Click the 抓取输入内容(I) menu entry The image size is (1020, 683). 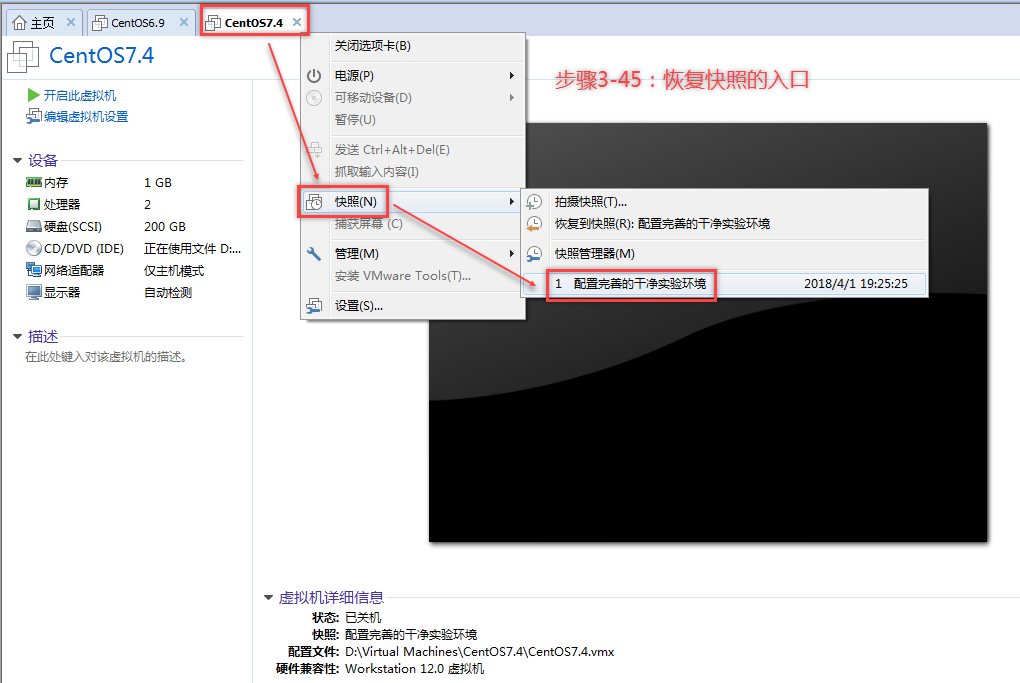coord(413,172)
